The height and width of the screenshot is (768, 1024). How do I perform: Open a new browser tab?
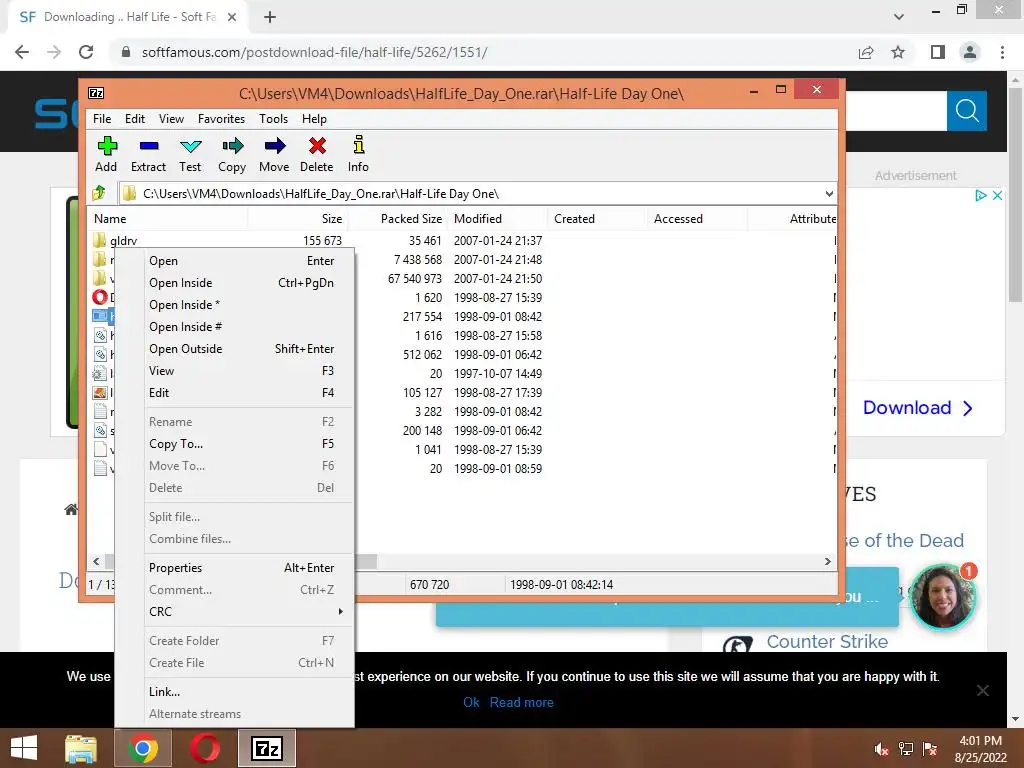pyautogui.click(x=270, y=17)
